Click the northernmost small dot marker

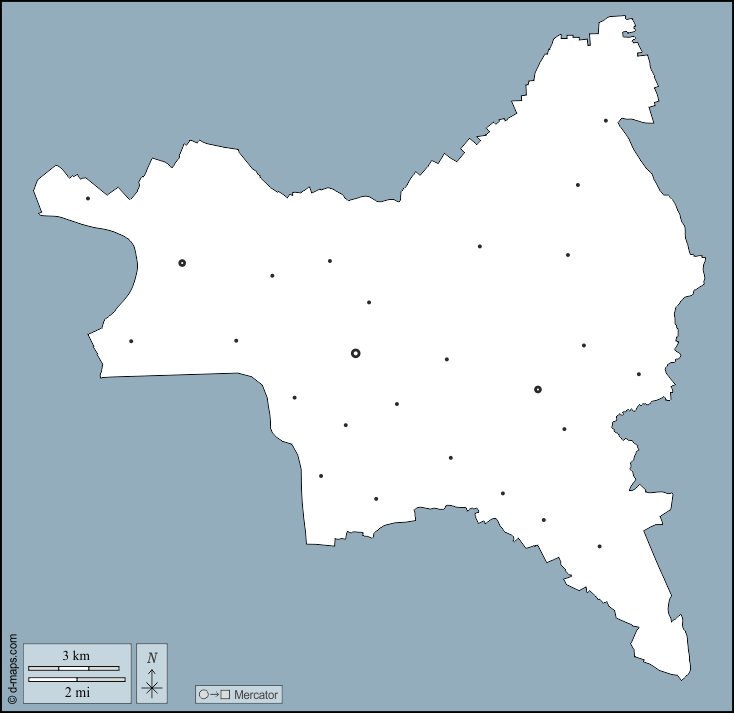pos(605,121)
